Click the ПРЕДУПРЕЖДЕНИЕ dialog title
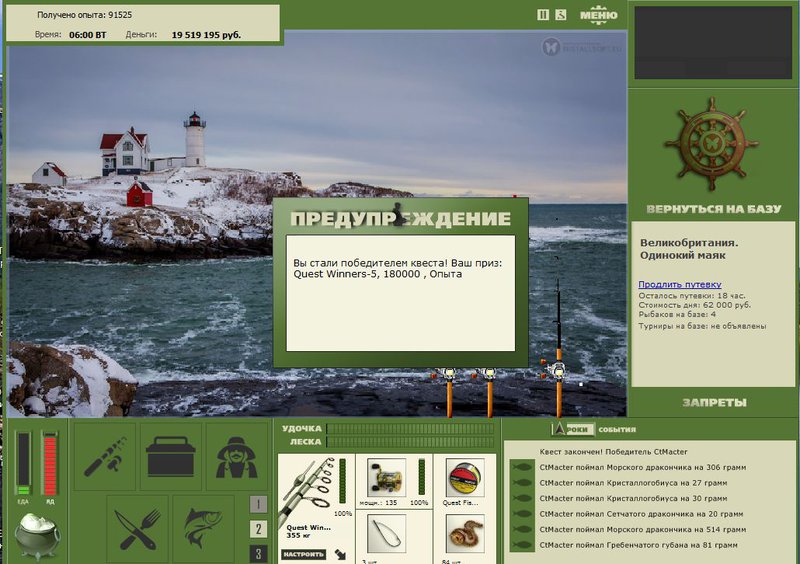The height and width of the screenshot is (564, 800). [x=401, y=218]
